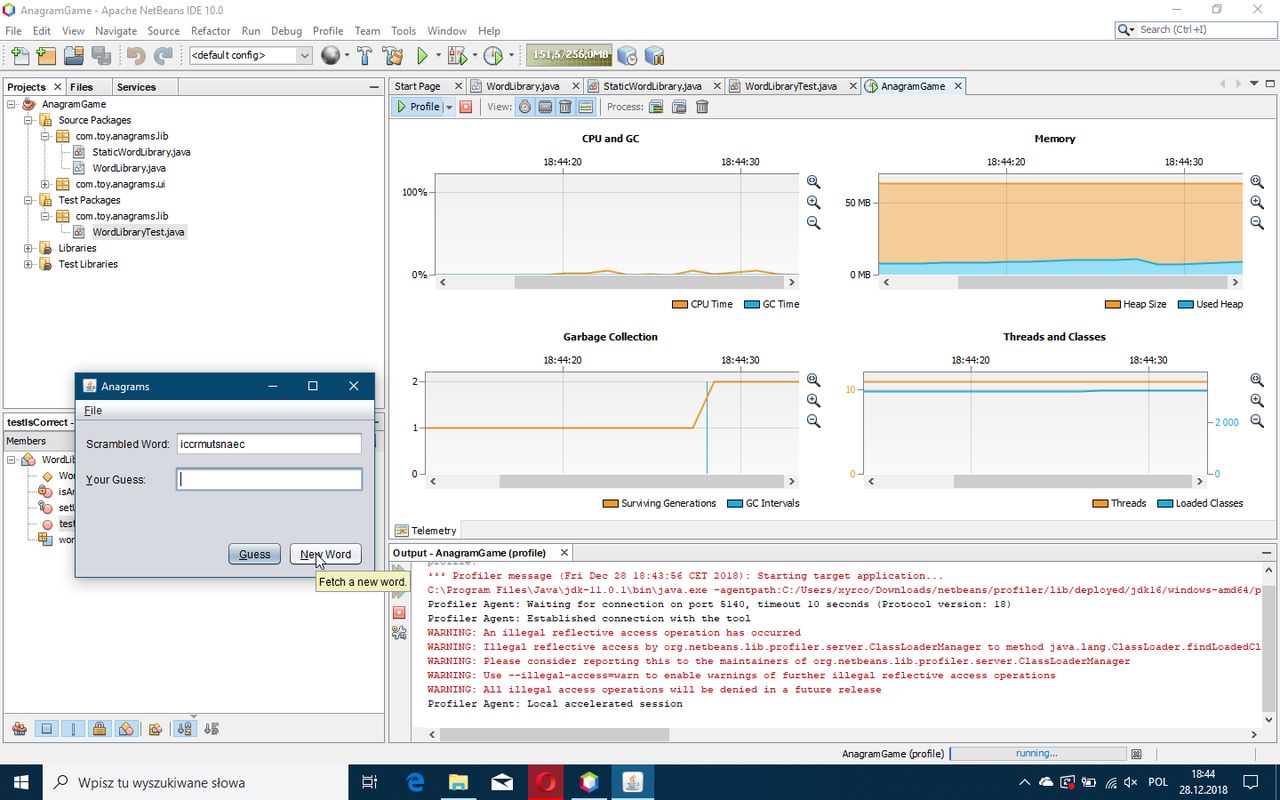Image resolution: width=1280 pixels, height=800 pixels.
Task: Toggle the CPU telemetry view
Action: pos(524,106)
